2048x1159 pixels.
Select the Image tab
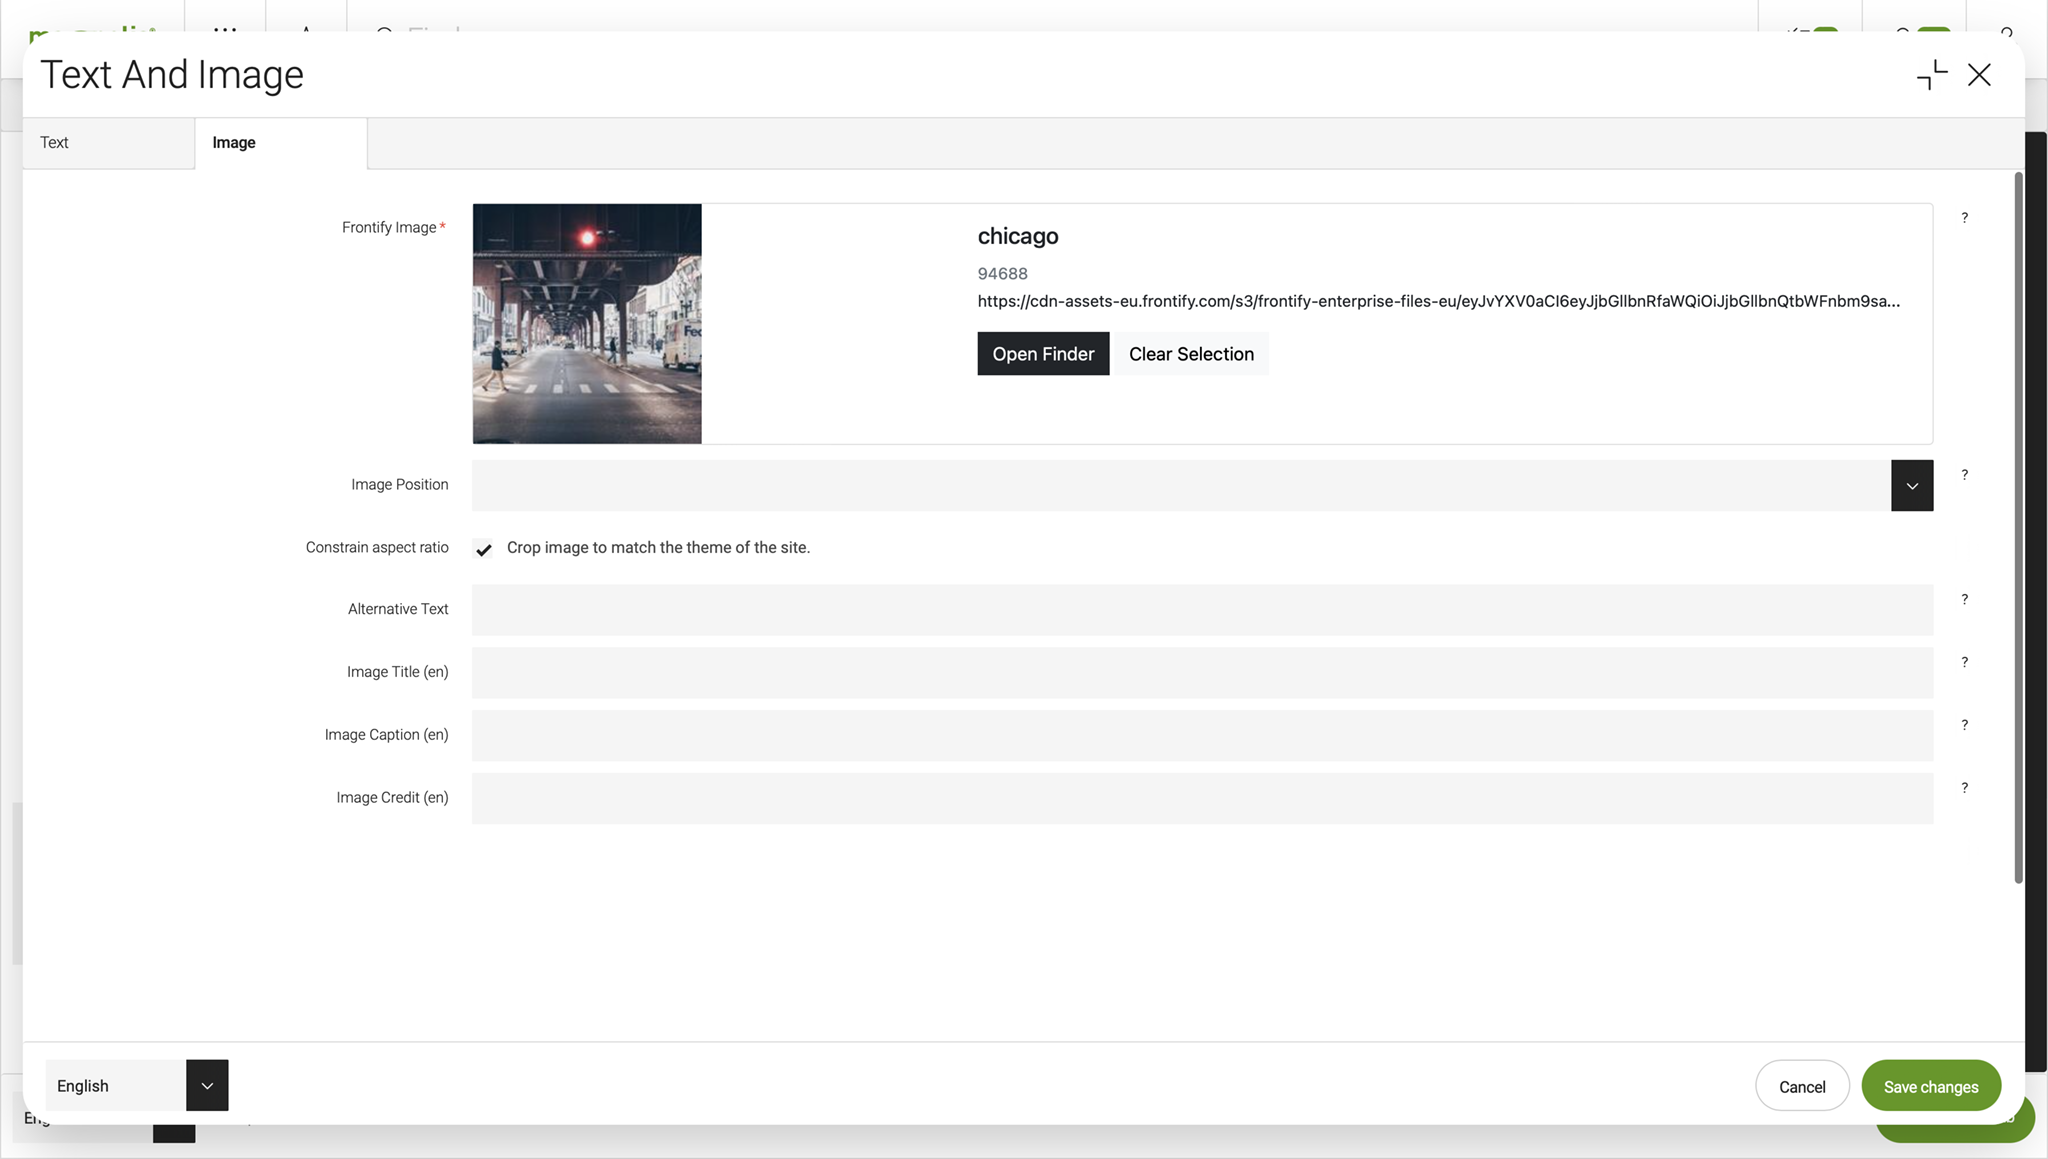click(233, 142)
